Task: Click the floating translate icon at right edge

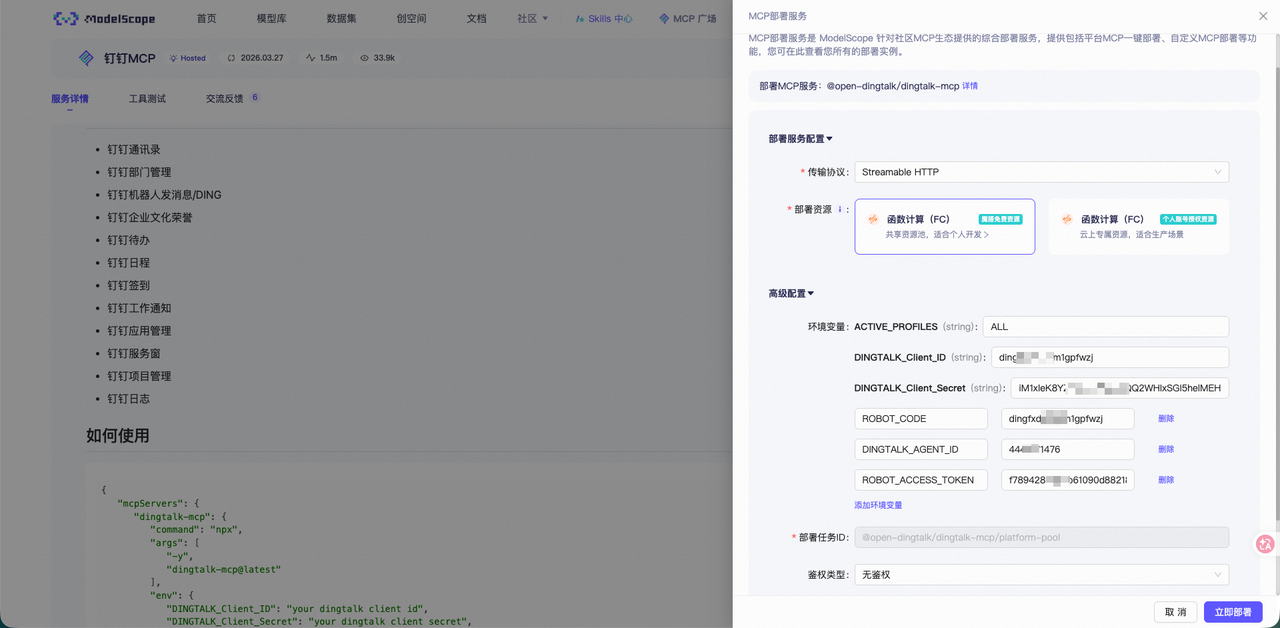Action: point(1265,544)
